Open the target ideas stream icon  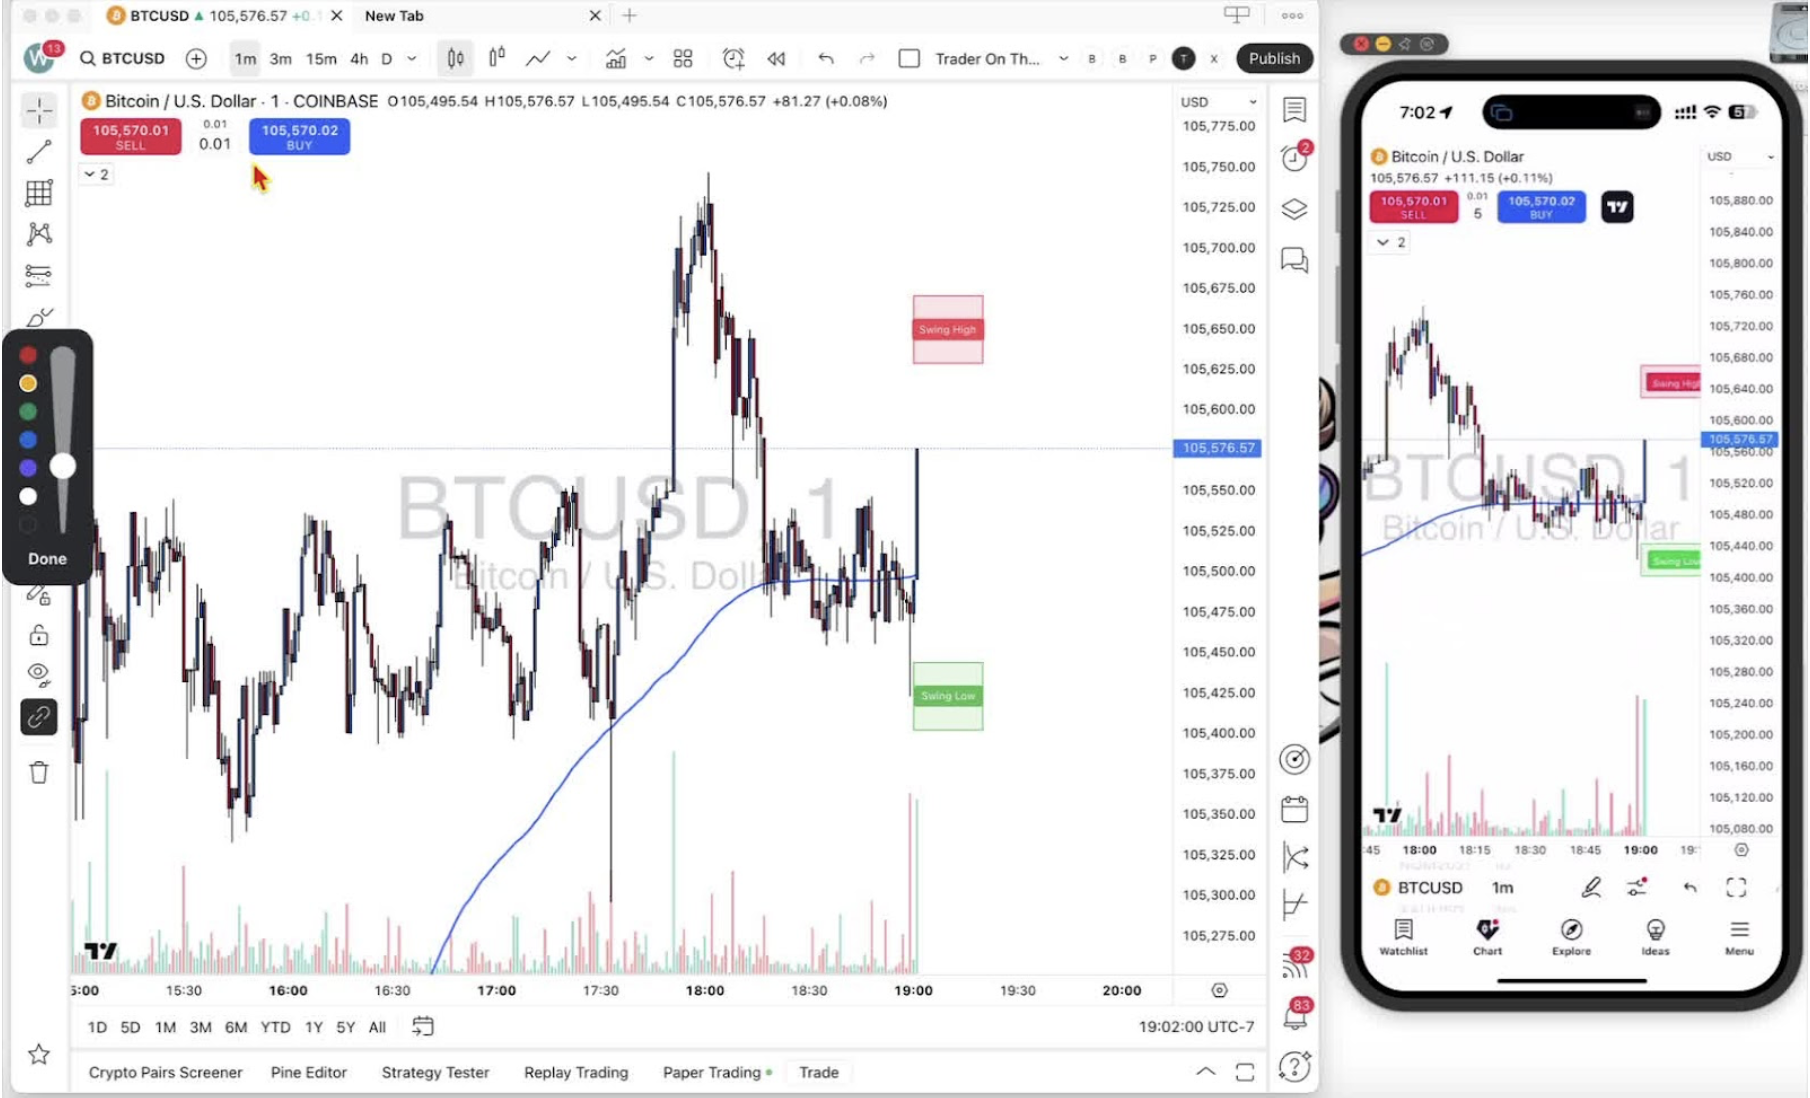1295,760
